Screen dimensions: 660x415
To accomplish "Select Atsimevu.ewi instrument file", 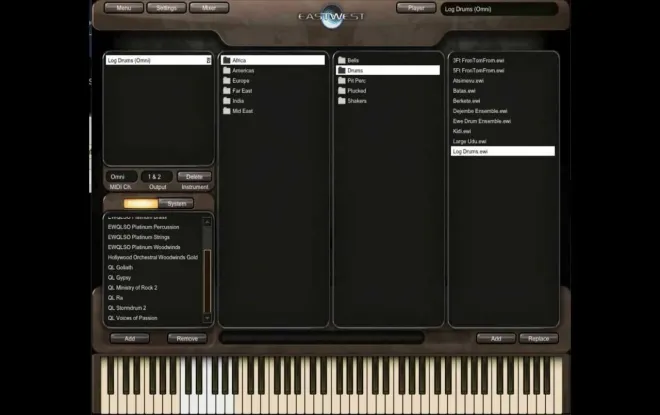I will tap(468, 80).
